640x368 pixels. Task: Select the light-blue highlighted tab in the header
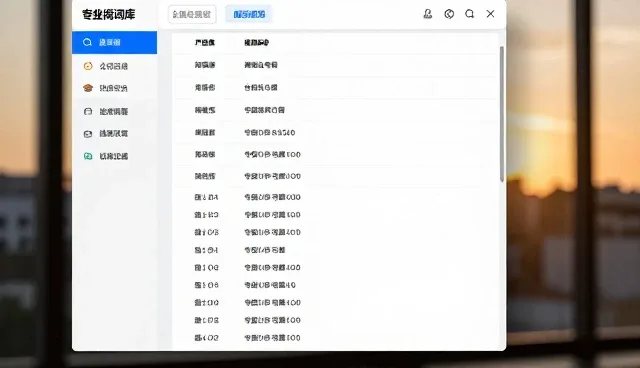point(249,15)
